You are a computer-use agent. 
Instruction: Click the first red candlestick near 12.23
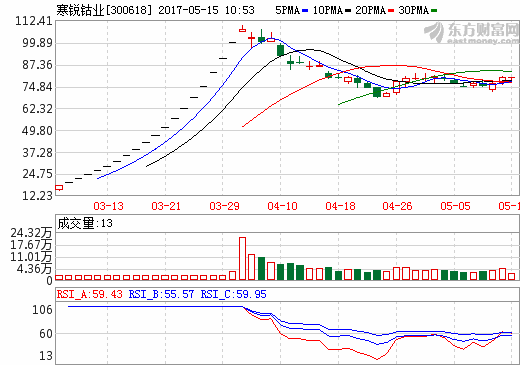pyautogui.click(x=59, y=188)
